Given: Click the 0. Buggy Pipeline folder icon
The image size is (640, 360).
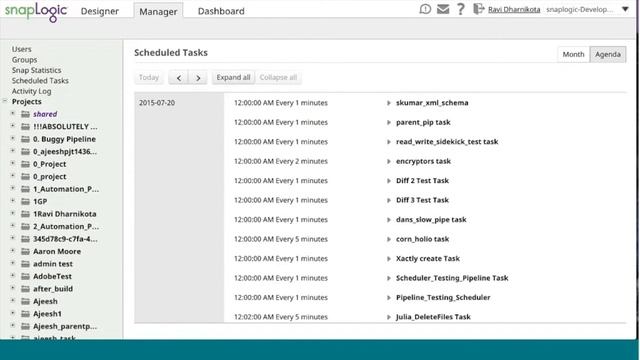Looking at the screenshot, I should (x=25, y=139).
